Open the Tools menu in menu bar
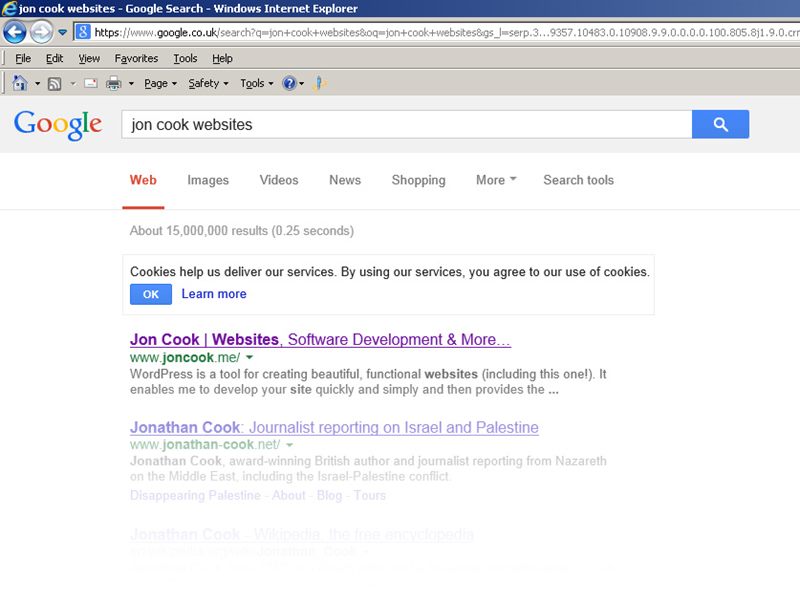Screen dimensions: 800x601 (185, 59)
